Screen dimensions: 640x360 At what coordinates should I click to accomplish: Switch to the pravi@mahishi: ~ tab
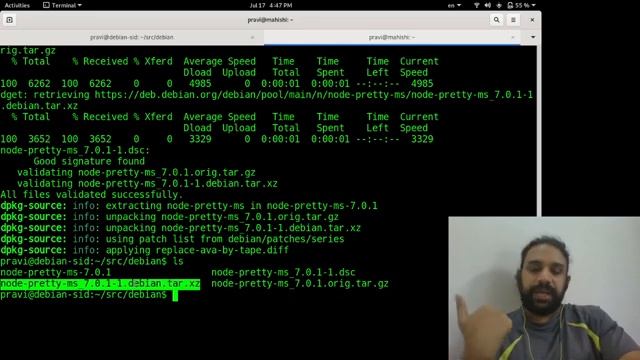pos(392,37)
